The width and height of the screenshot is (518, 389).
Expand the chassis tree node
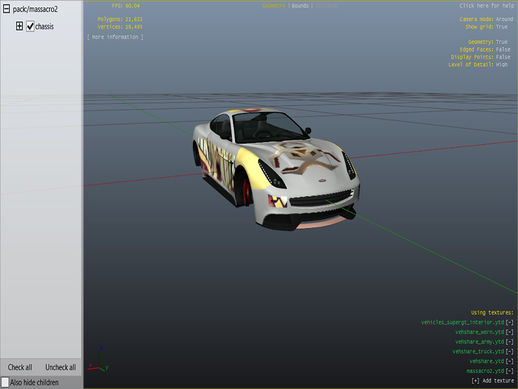click(x=19, y=26)
